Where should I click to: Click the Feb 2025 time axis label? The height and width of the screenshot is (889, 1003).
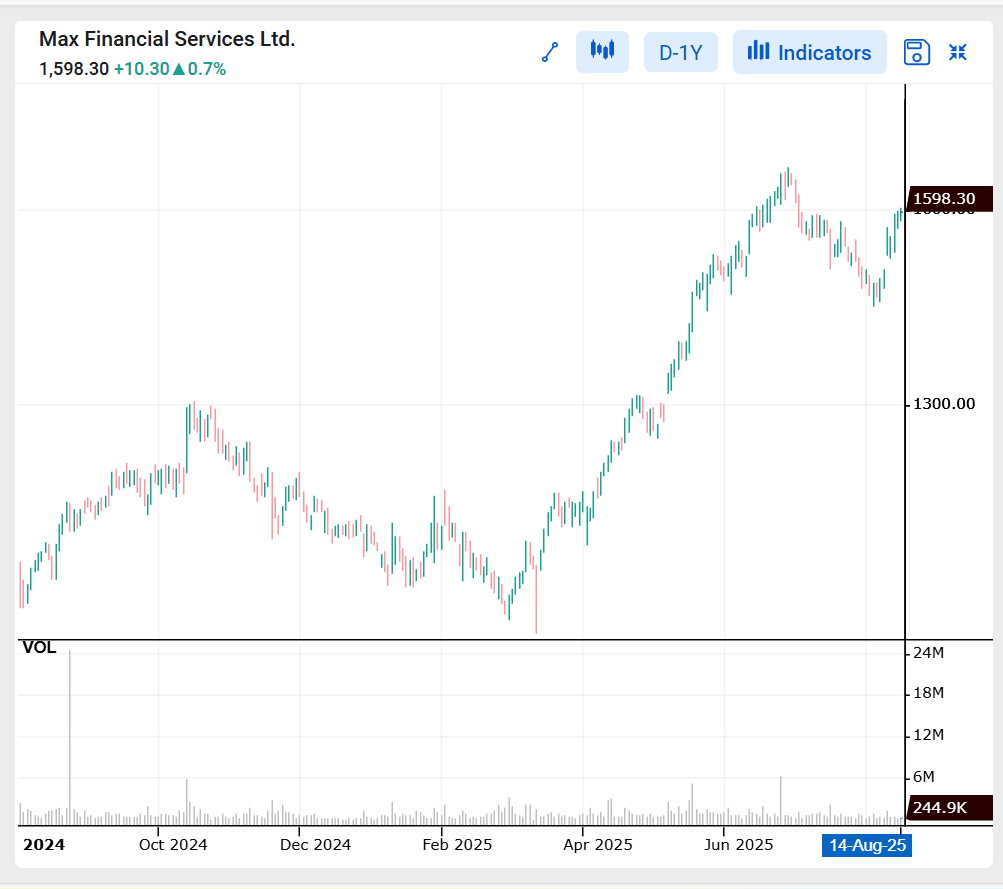[x=457, y=845]
